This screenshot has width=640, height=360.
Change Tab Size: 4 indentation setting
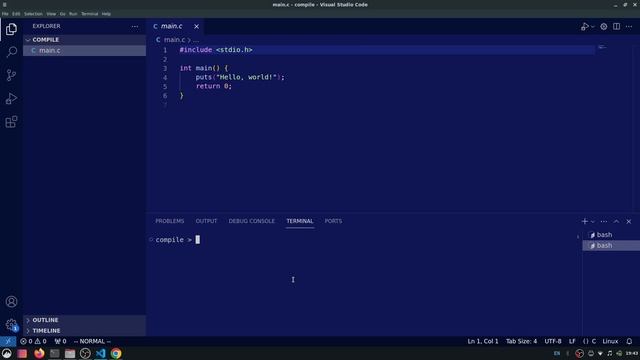(521, 341)
